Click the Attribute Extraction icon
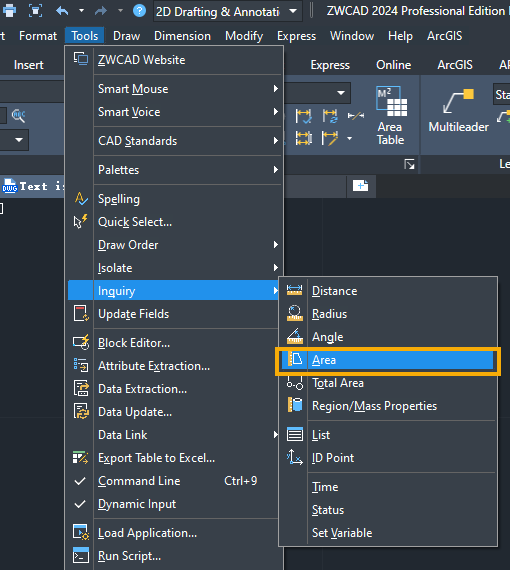The height and width of the screenshot is (570, 510). 81,365
